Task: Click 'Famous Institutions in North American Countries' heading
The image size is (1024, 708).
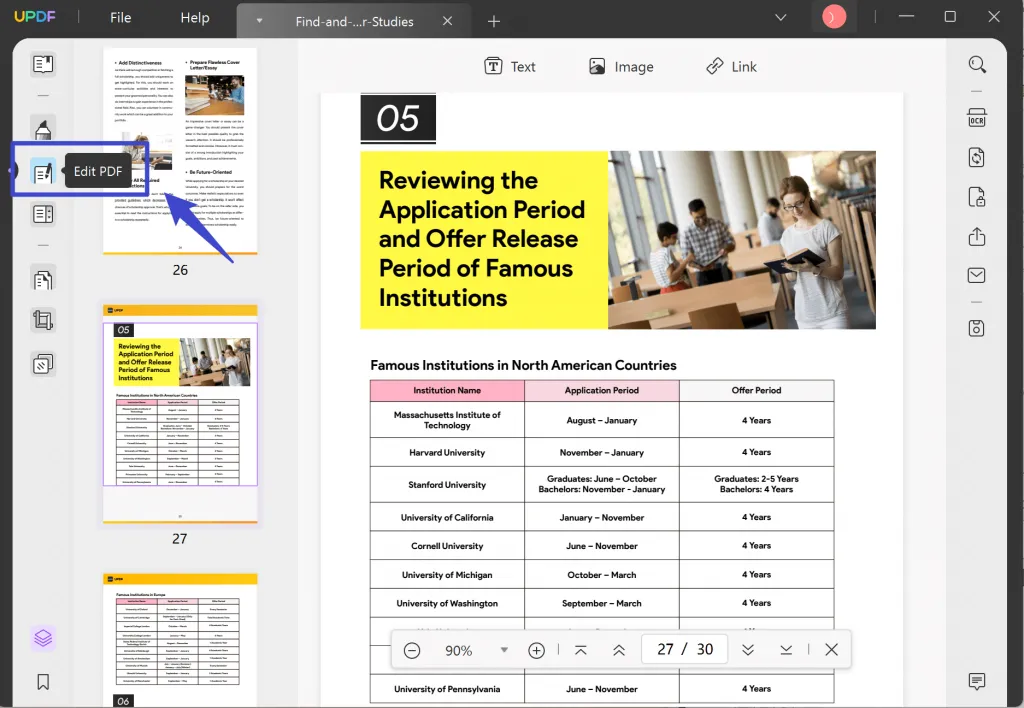Action: 523,365
